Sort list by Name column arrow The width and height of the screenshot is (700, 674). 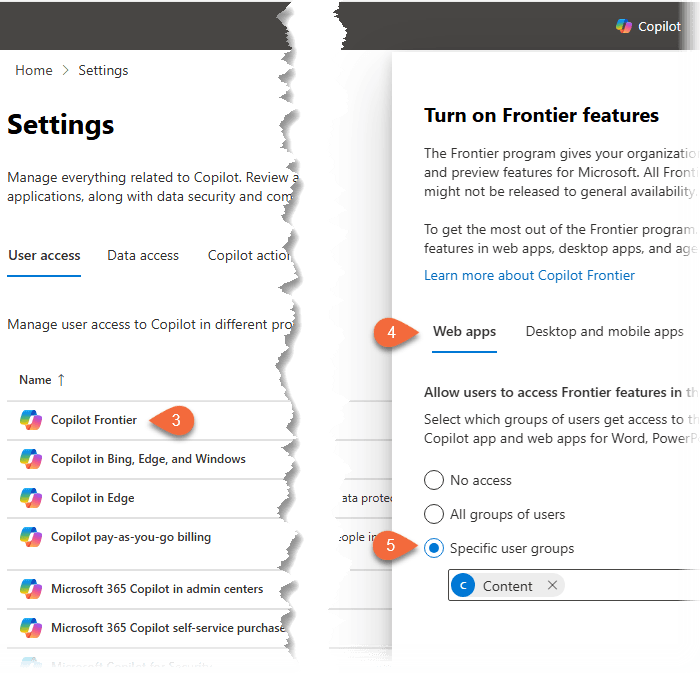point(61,380)
